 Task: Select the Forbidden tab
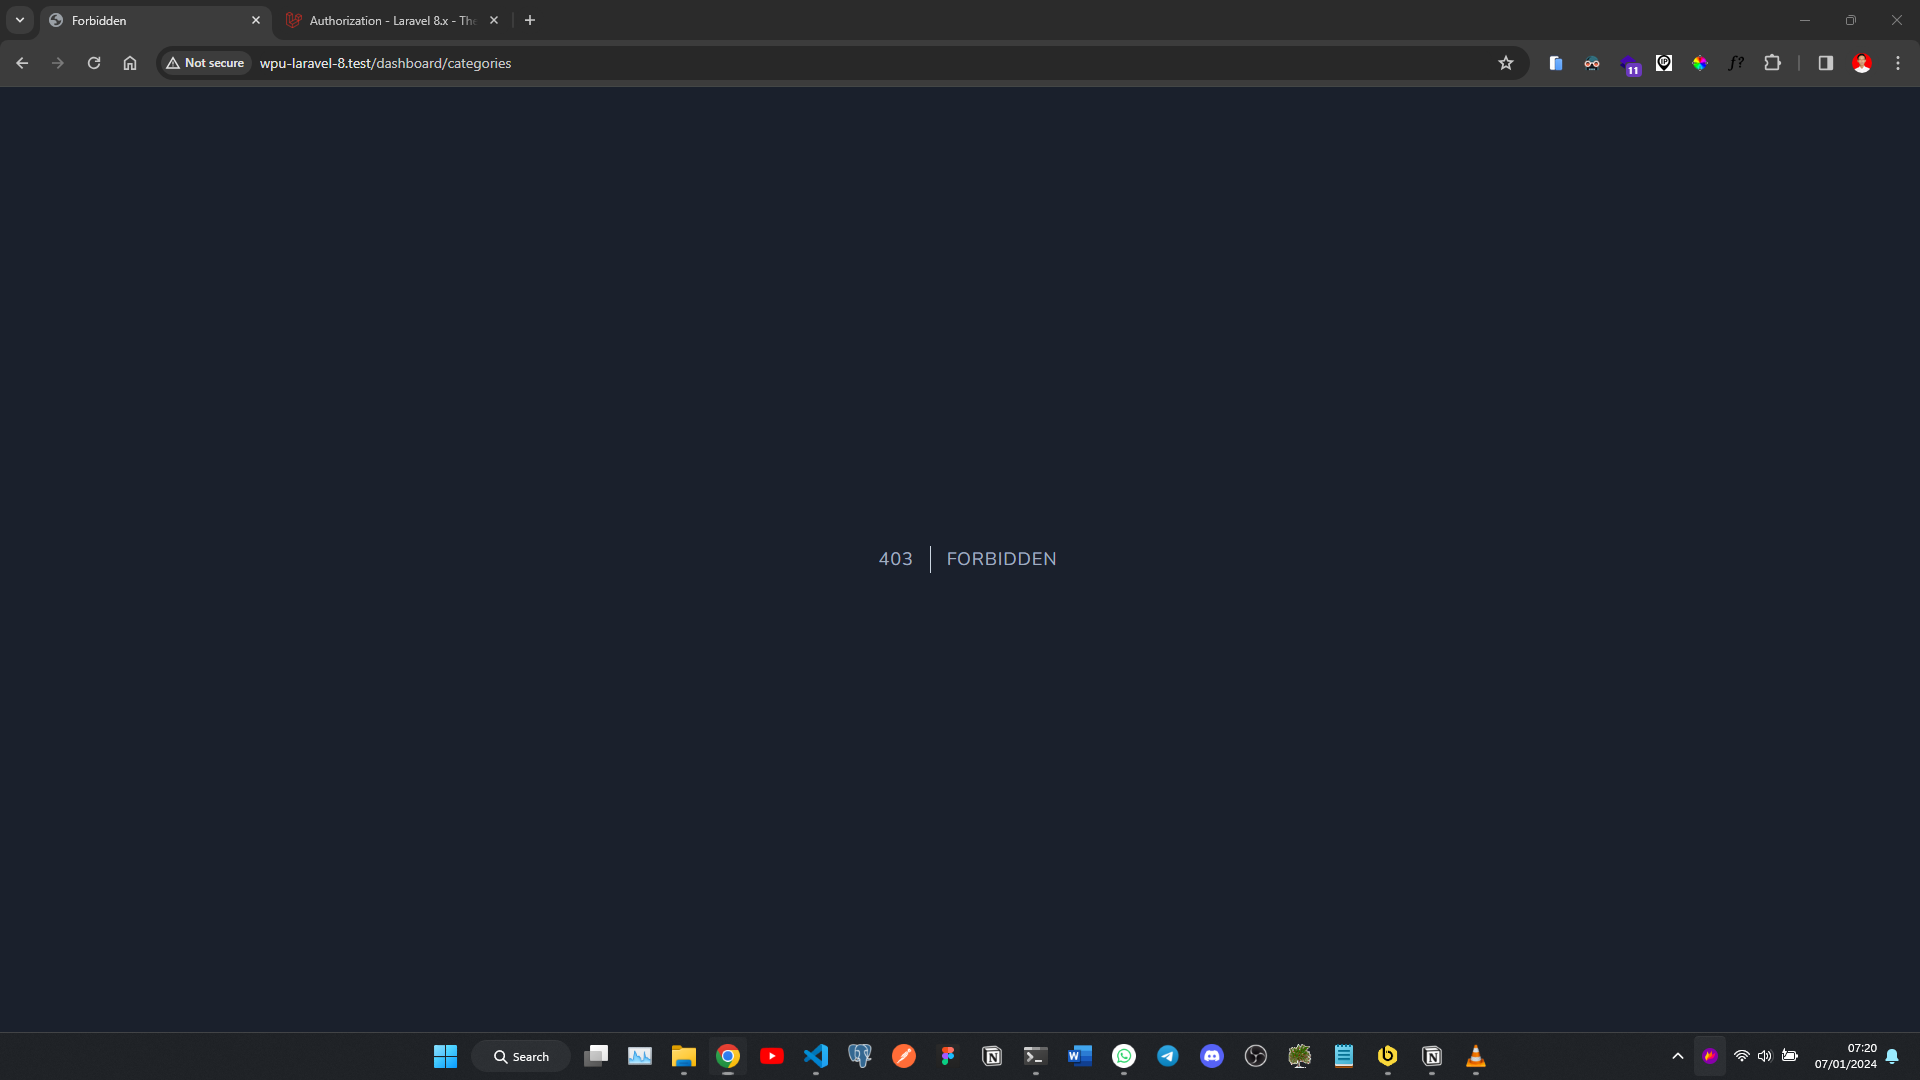[x=150, y=20]
